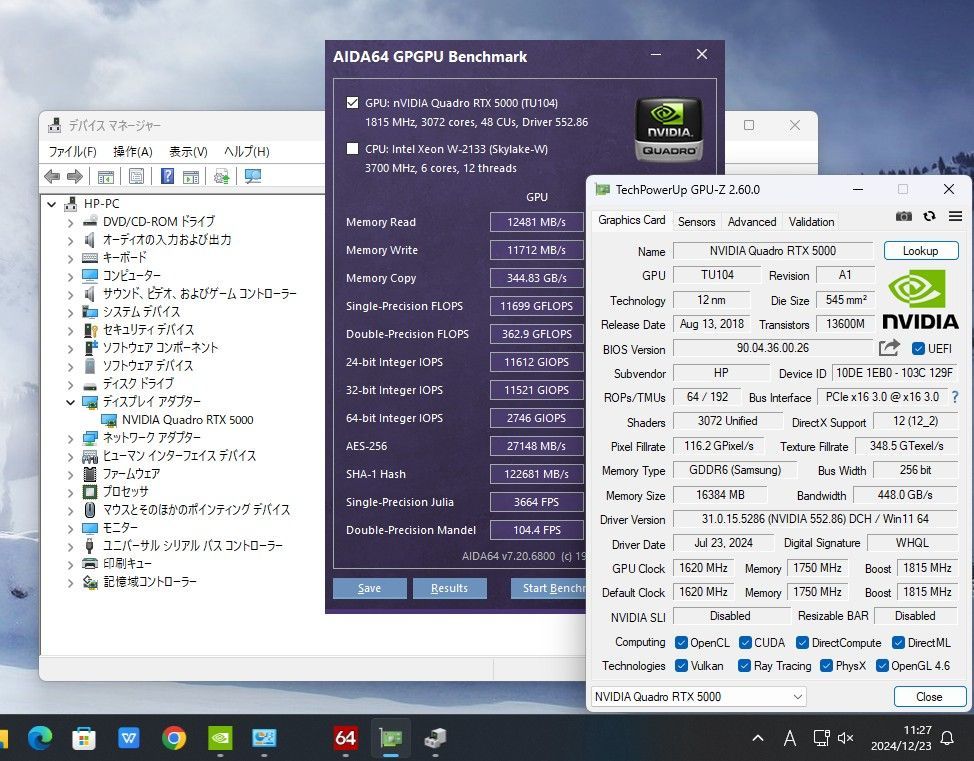Click the IME input mode A indicator
Image resolution: width=974 pixels, height=761 pixels.
pyautogui.click(x=790, y=738)
